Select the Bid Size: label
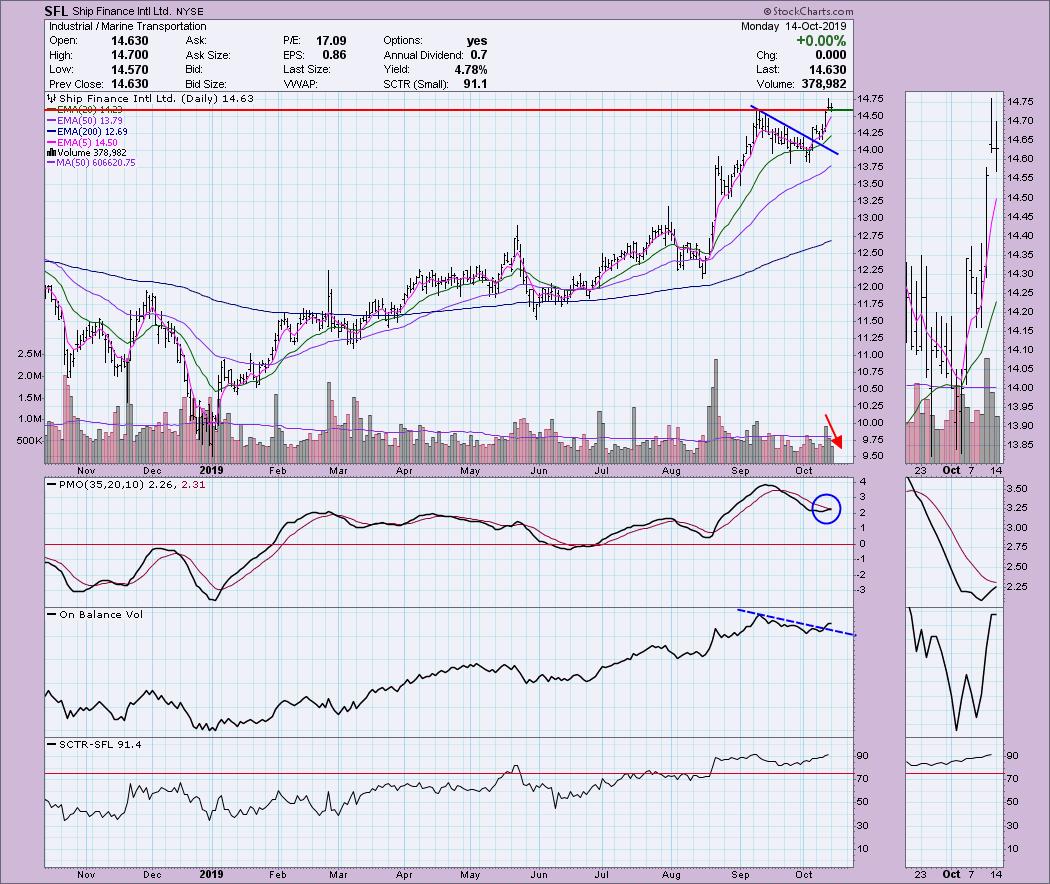 (206, 84)
